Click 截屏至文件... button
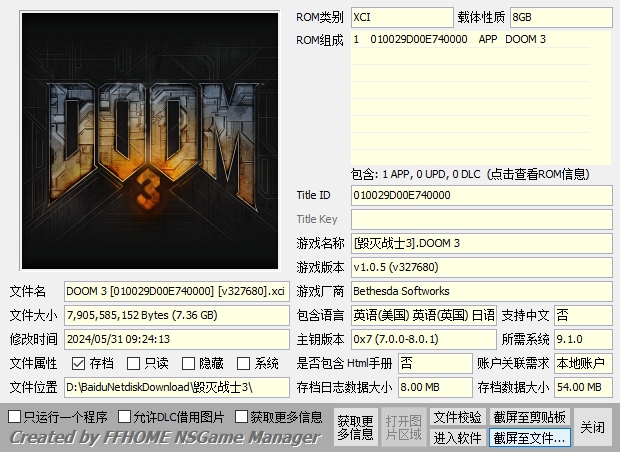 coord(529,437)
